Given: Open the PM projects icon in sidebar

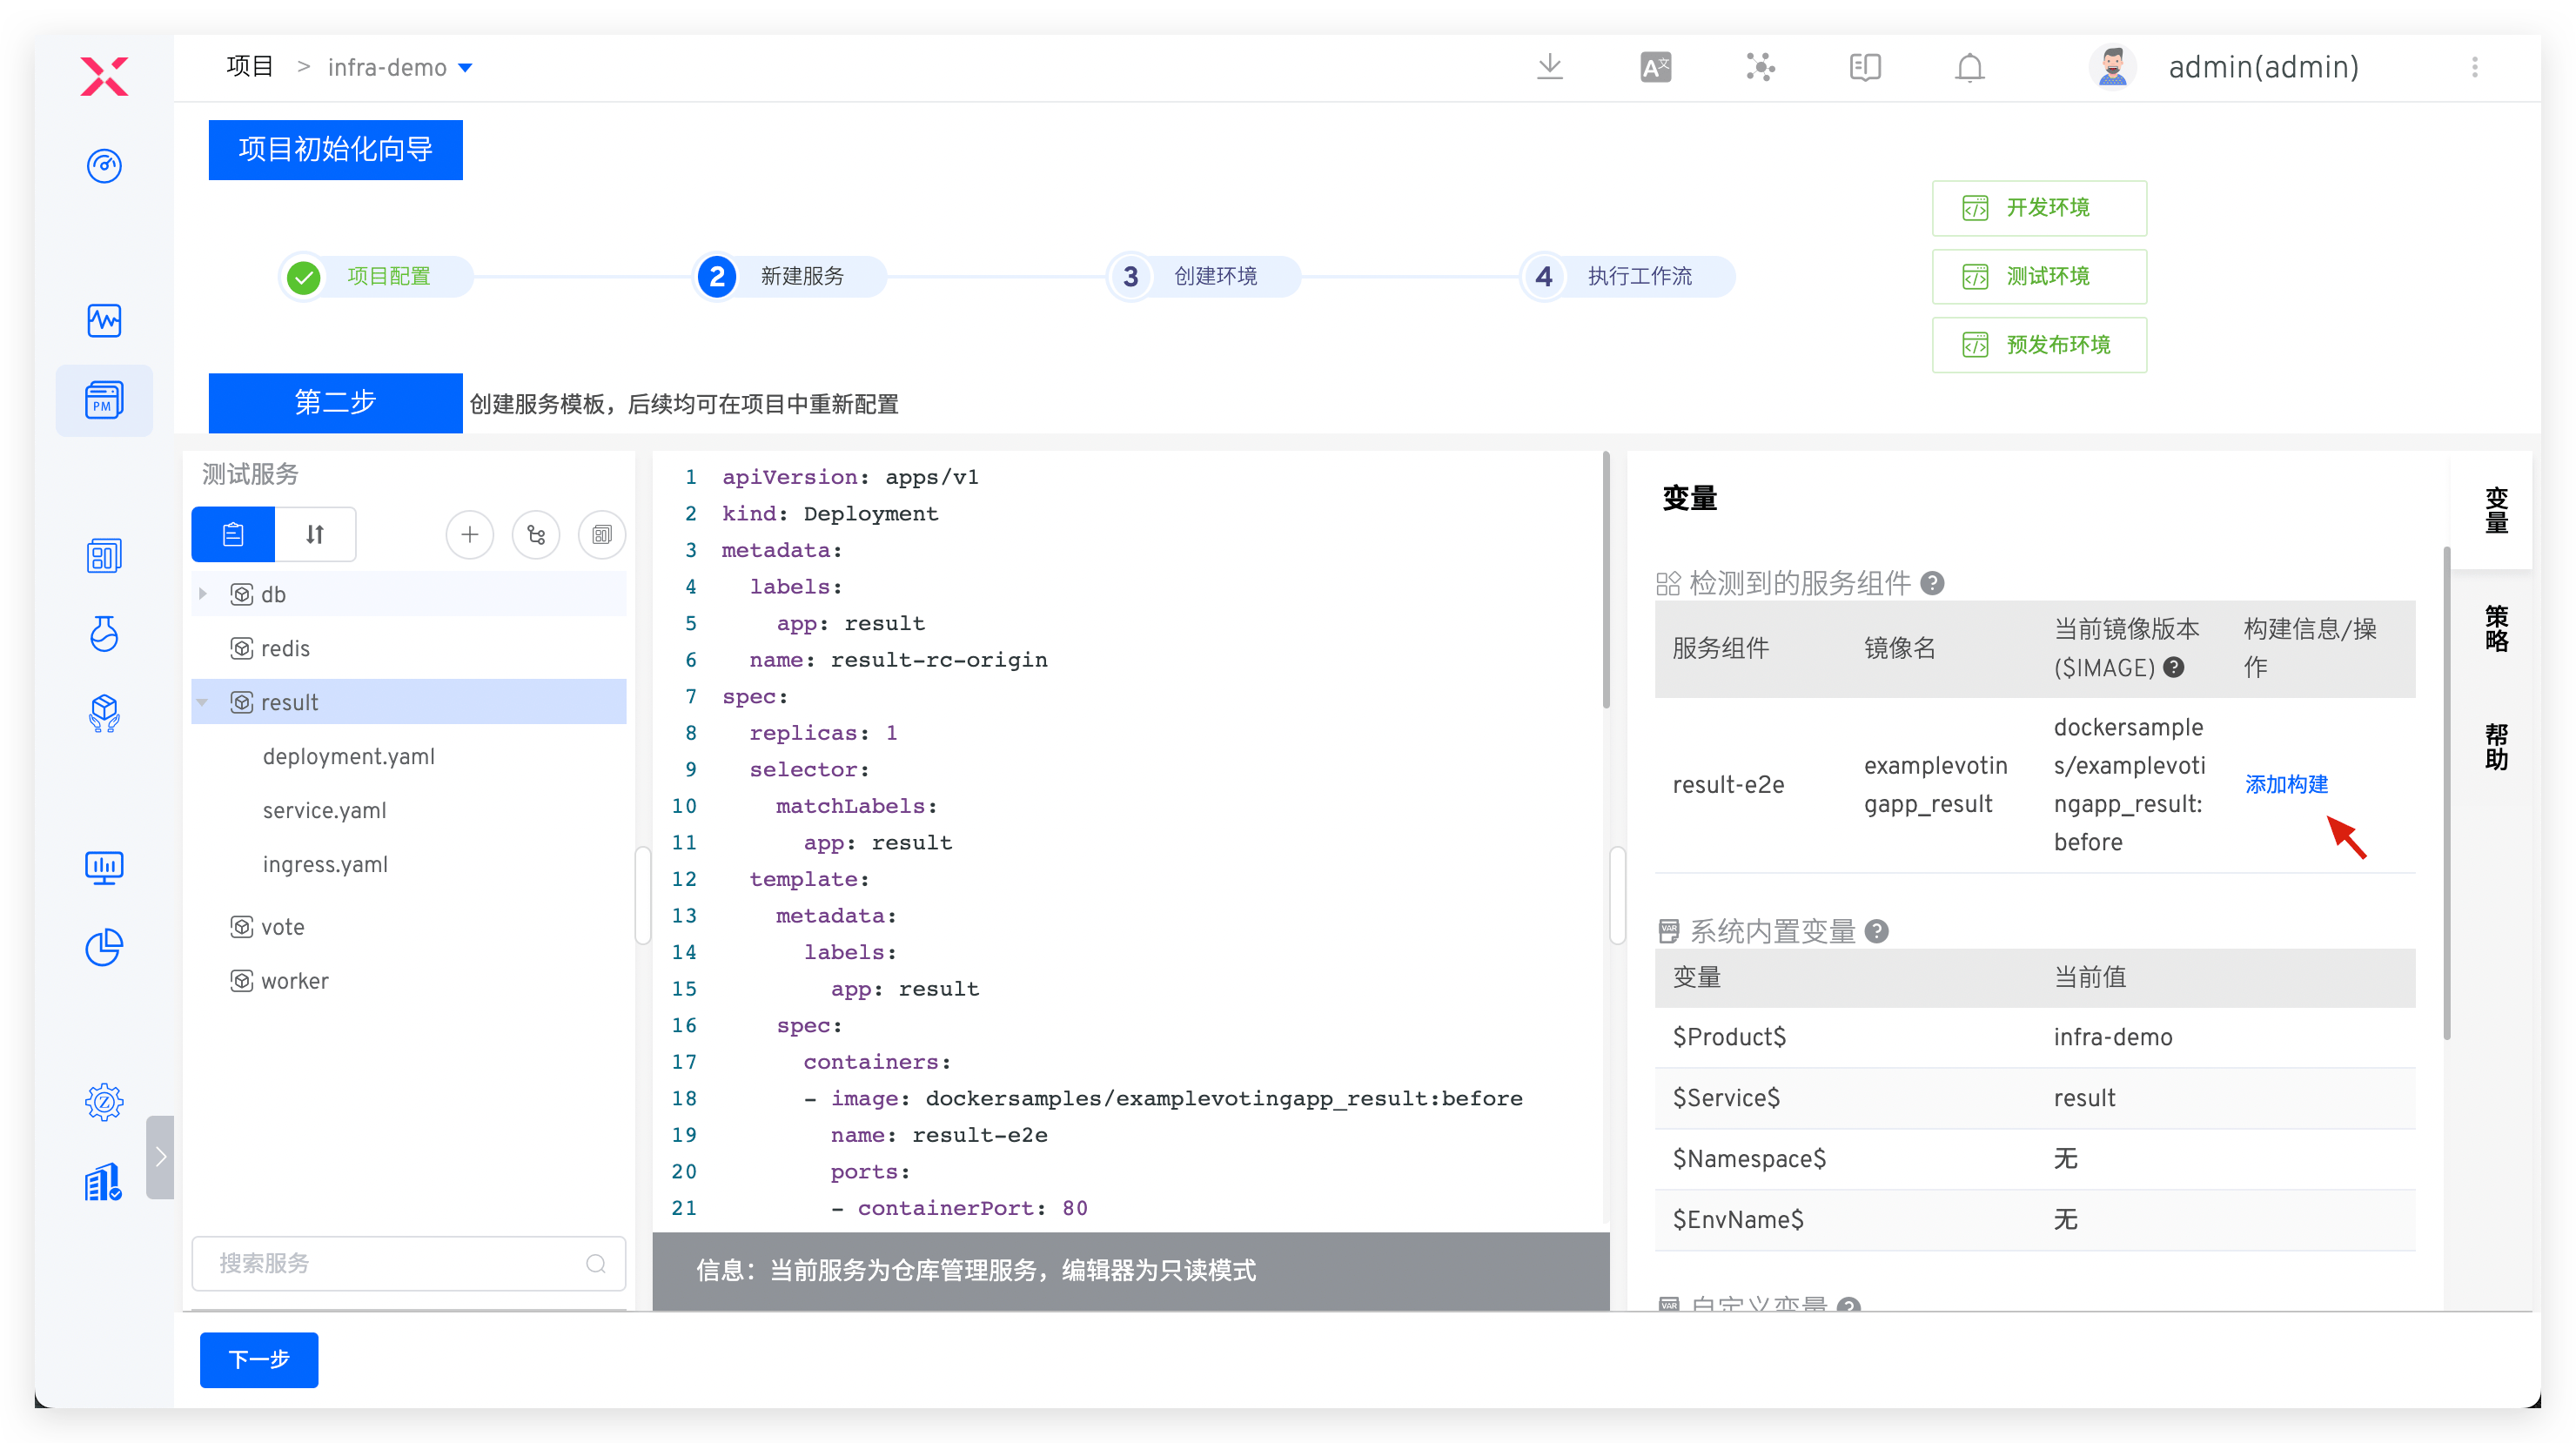Looking at the screenshot, I should tap(104, 400).
